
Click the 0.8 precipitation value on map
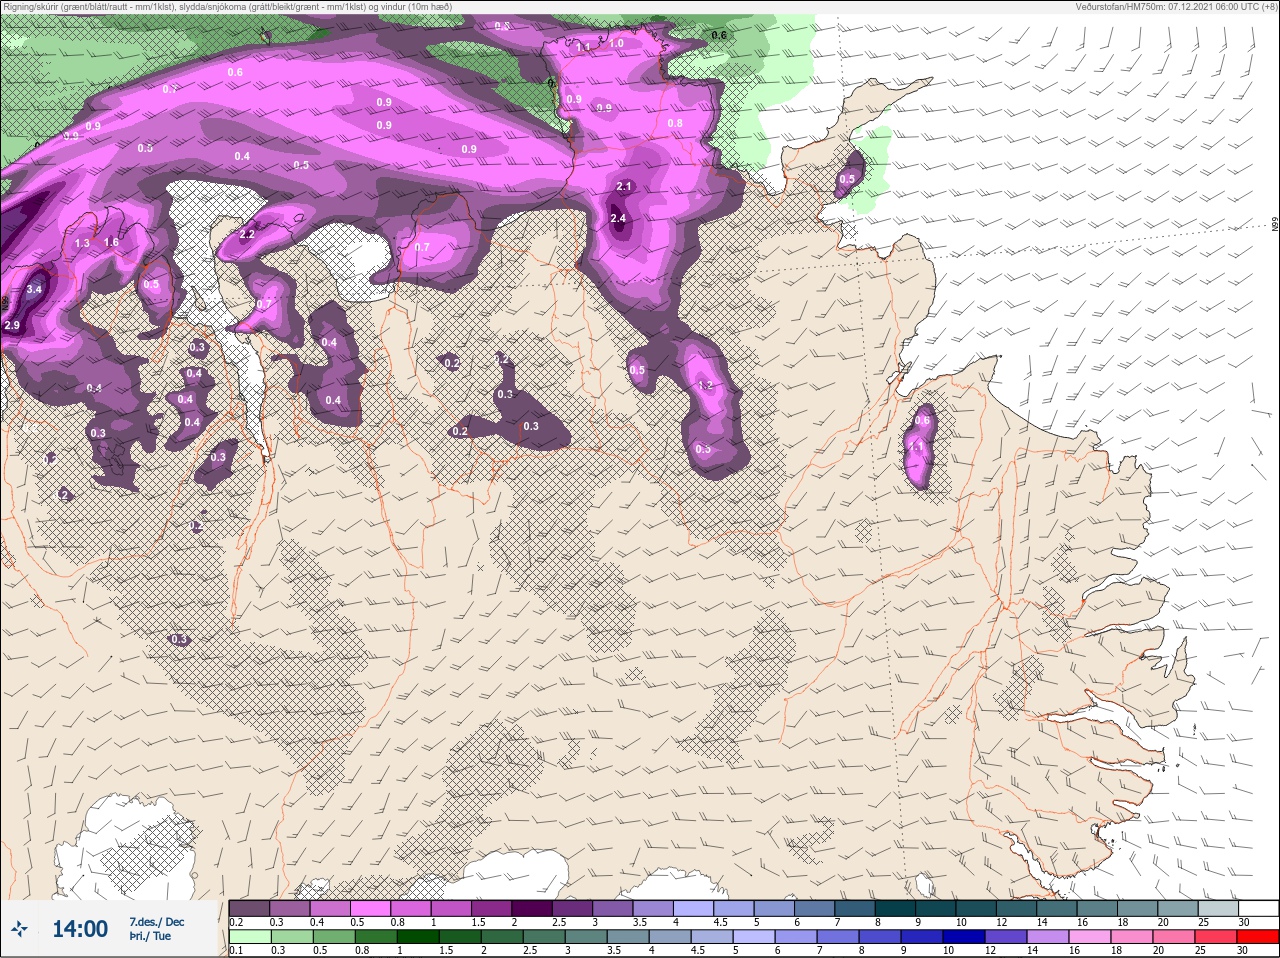(x=675, y=124)
